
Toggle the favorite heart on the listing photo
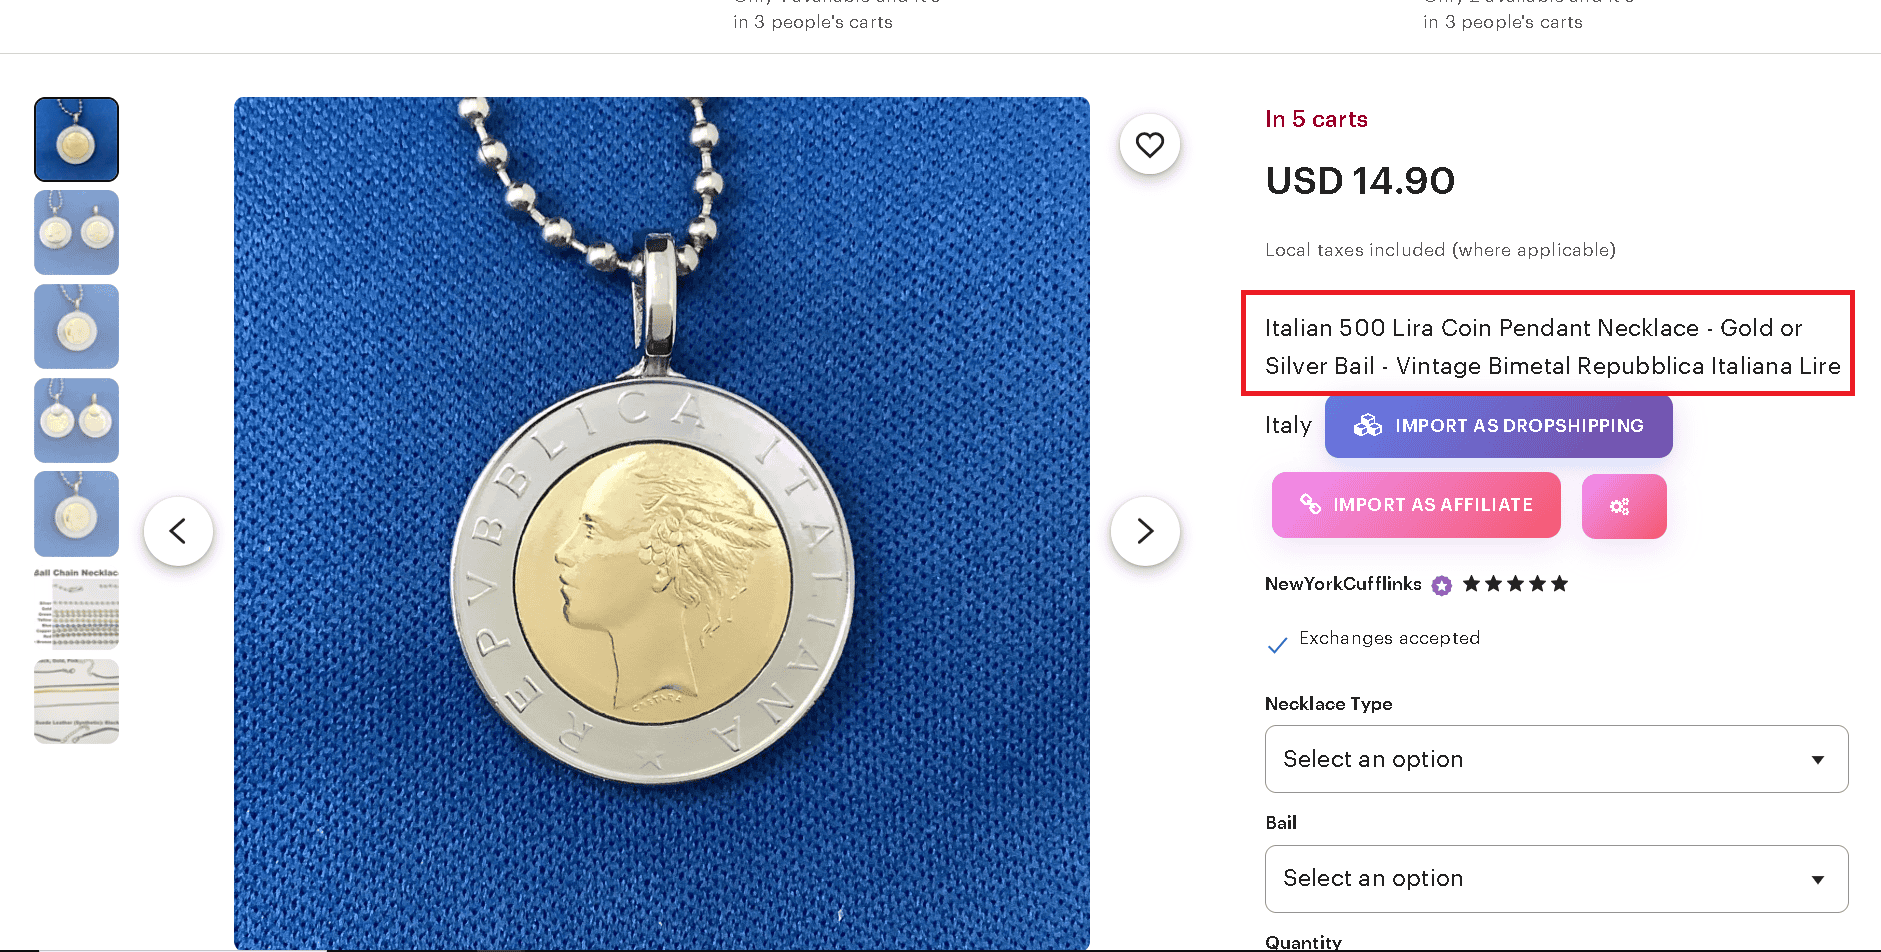[1149, 144]
